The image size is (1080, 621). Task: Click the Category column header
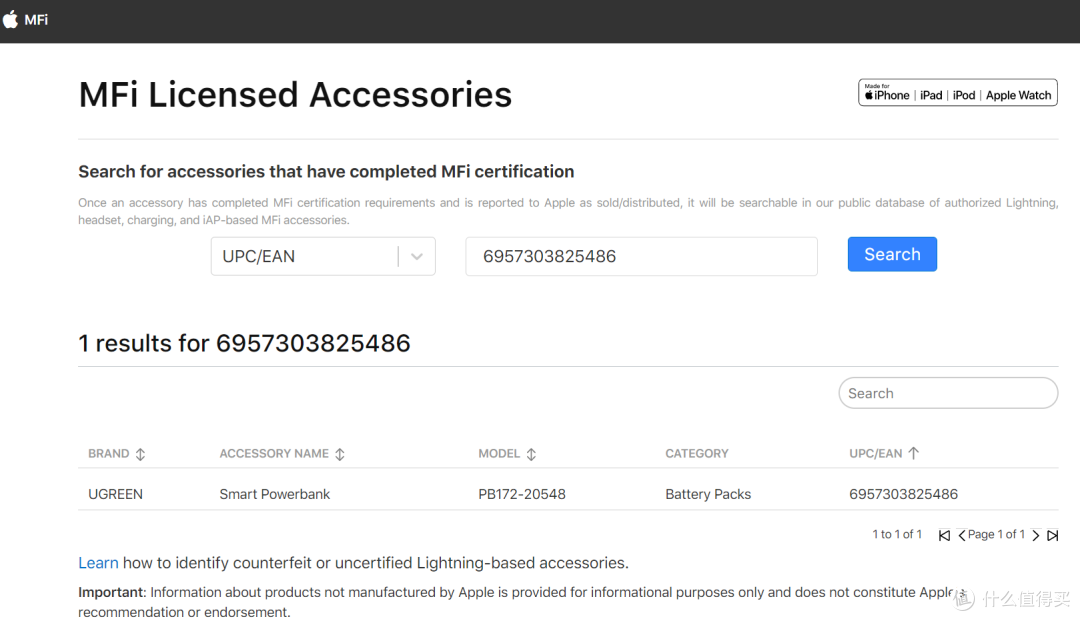[x=697, y=453]
